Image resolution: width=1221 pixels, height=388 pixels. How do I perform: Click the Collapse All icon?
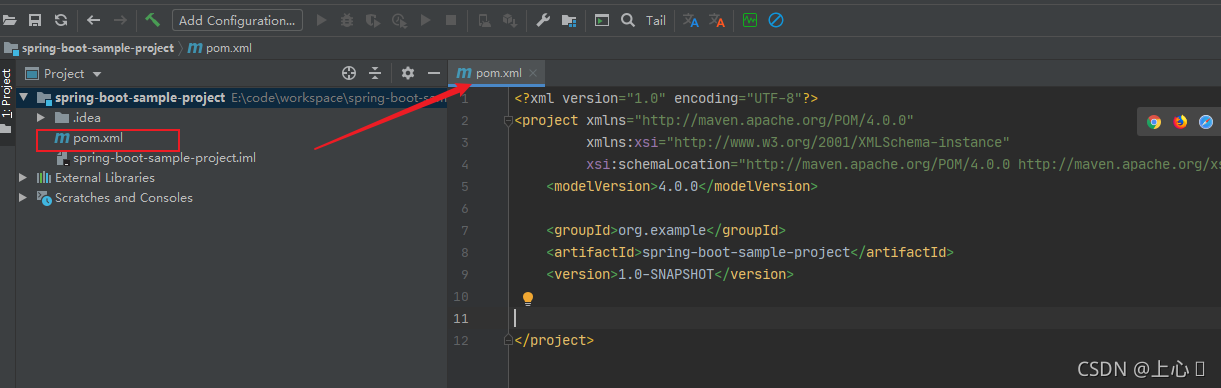point(375,73)
